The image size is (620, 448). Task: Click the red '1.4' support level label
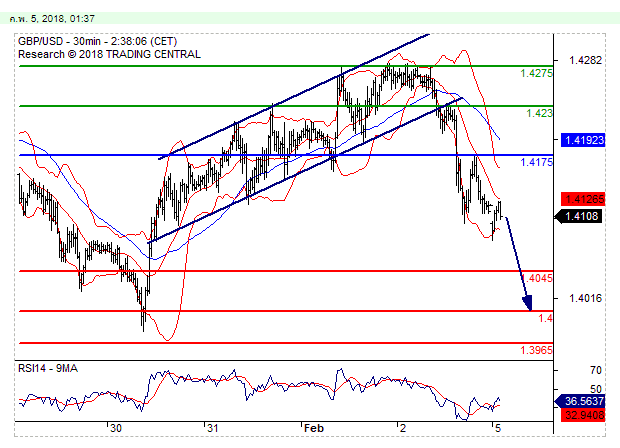click(x=545, y=318)
